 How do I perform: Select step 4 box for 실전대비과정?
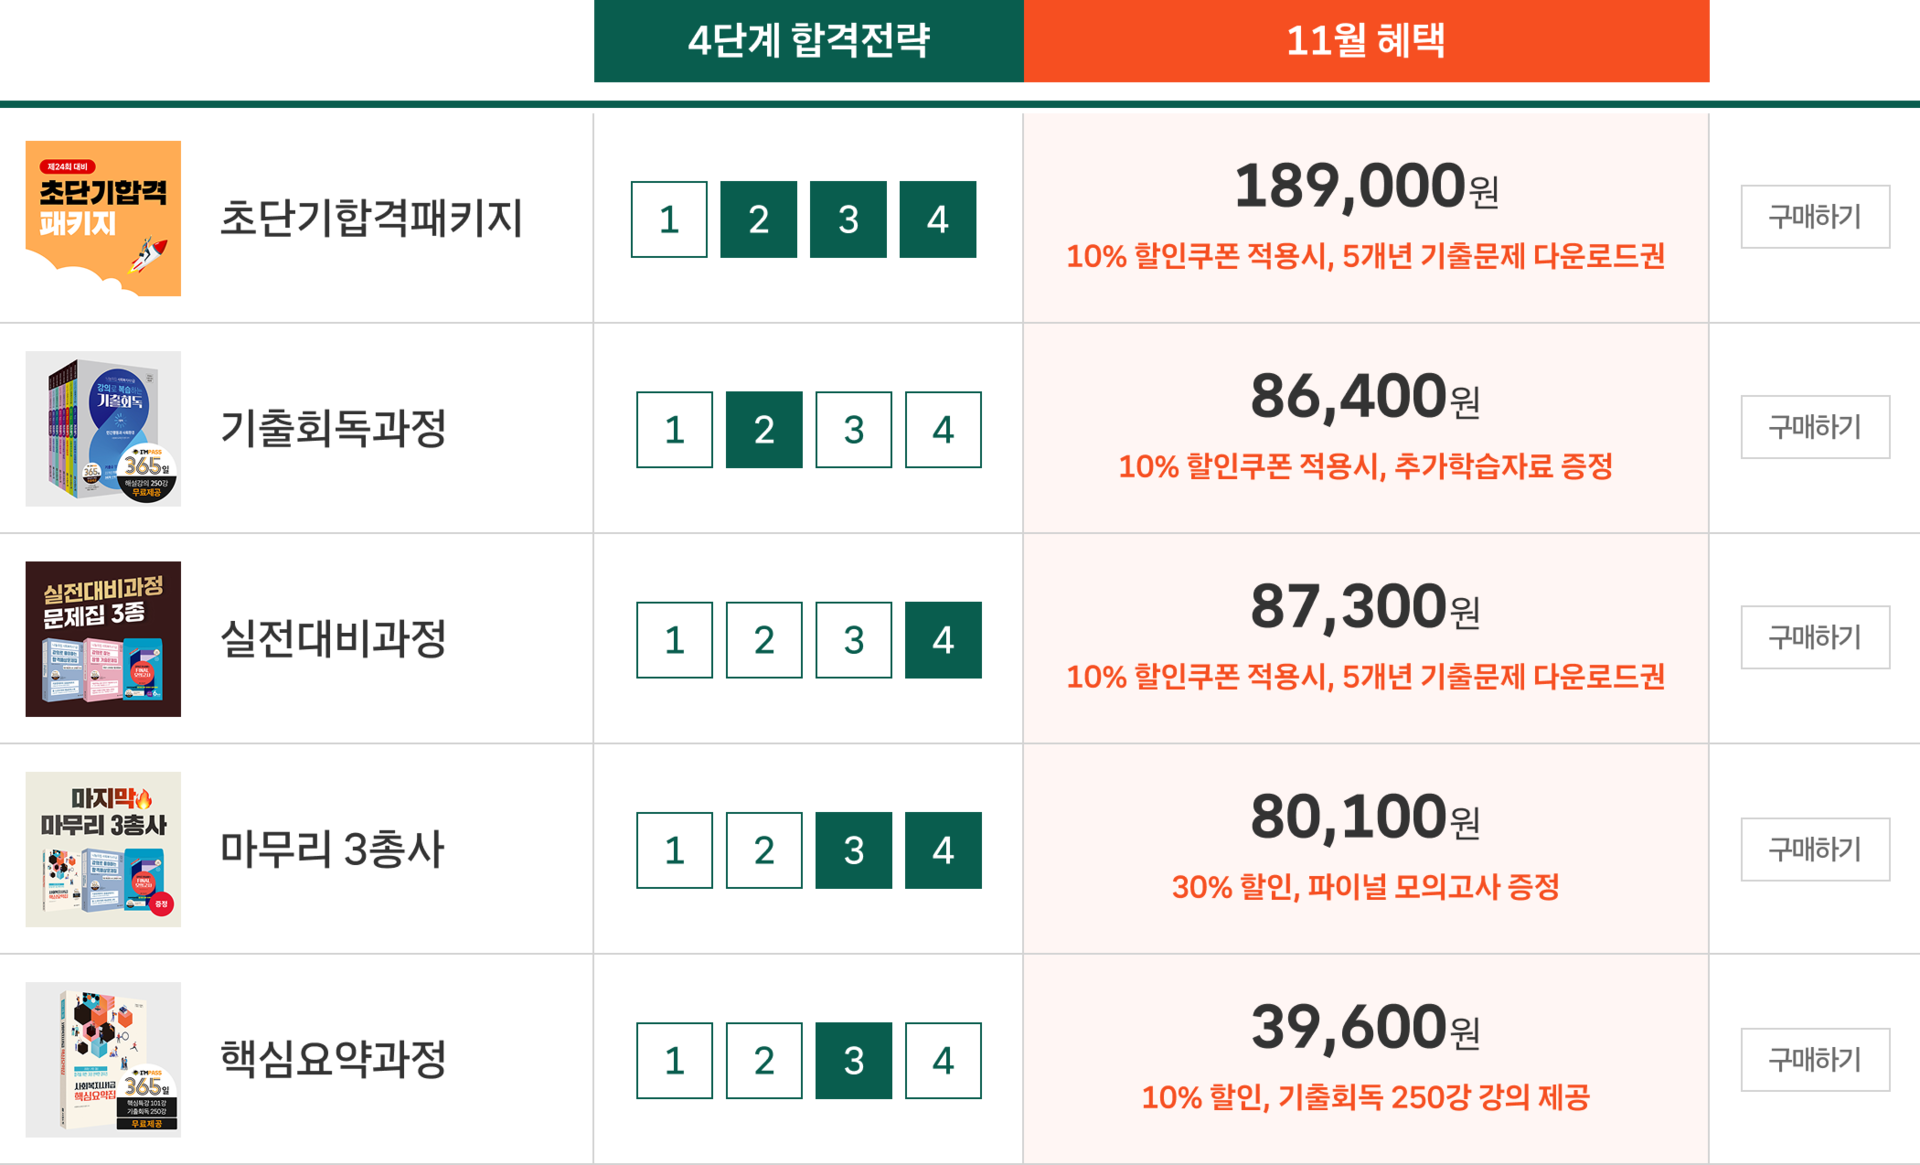click(943, 640)
